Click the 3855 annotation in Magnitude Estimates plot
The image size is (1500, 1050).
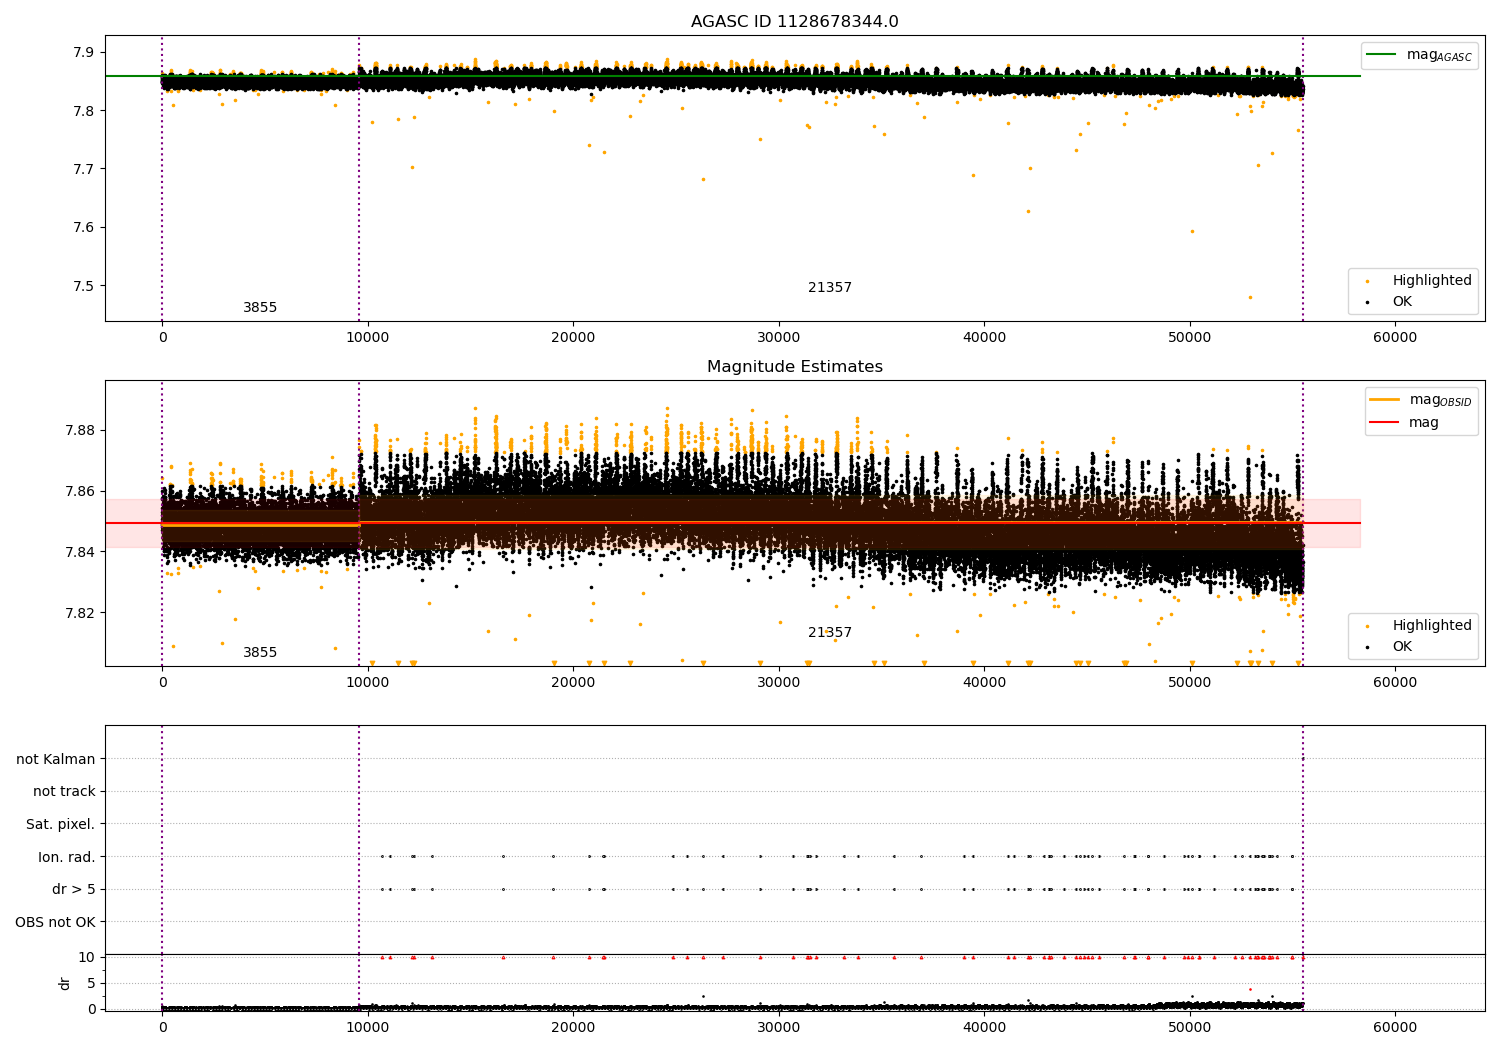tap(260, 653)
